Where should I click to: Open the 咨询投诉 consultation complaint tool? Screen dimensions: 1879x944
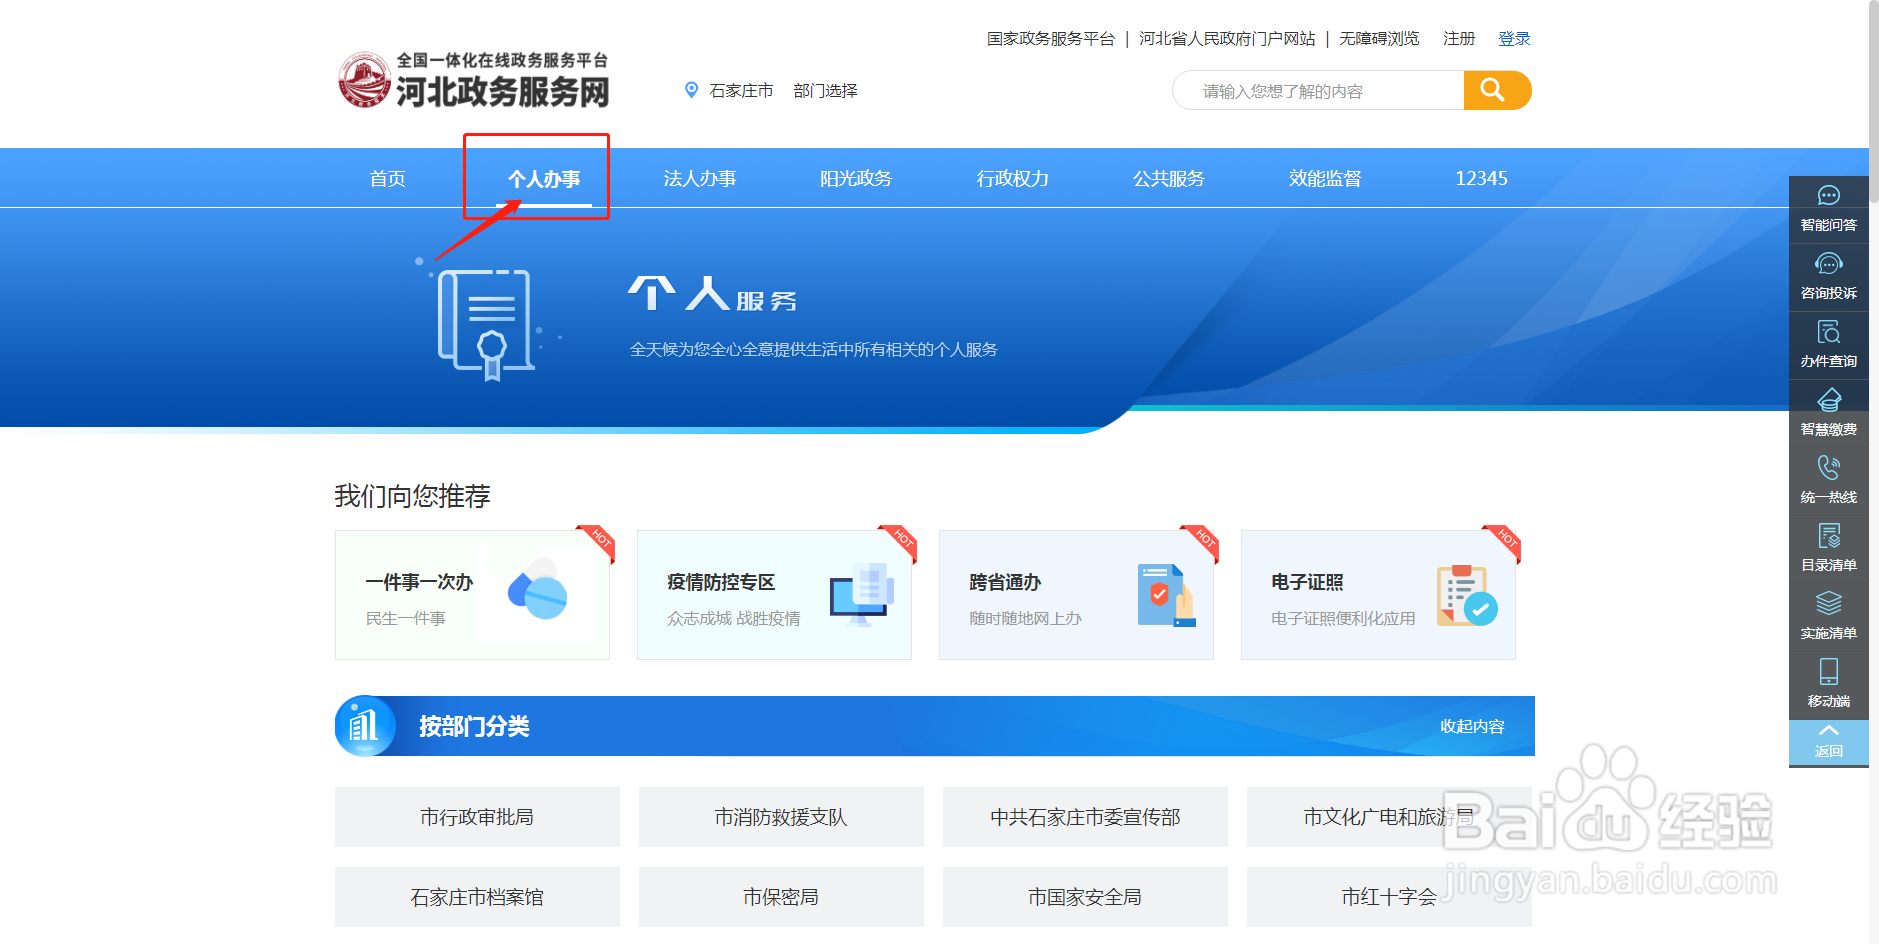coord(1828,275)
